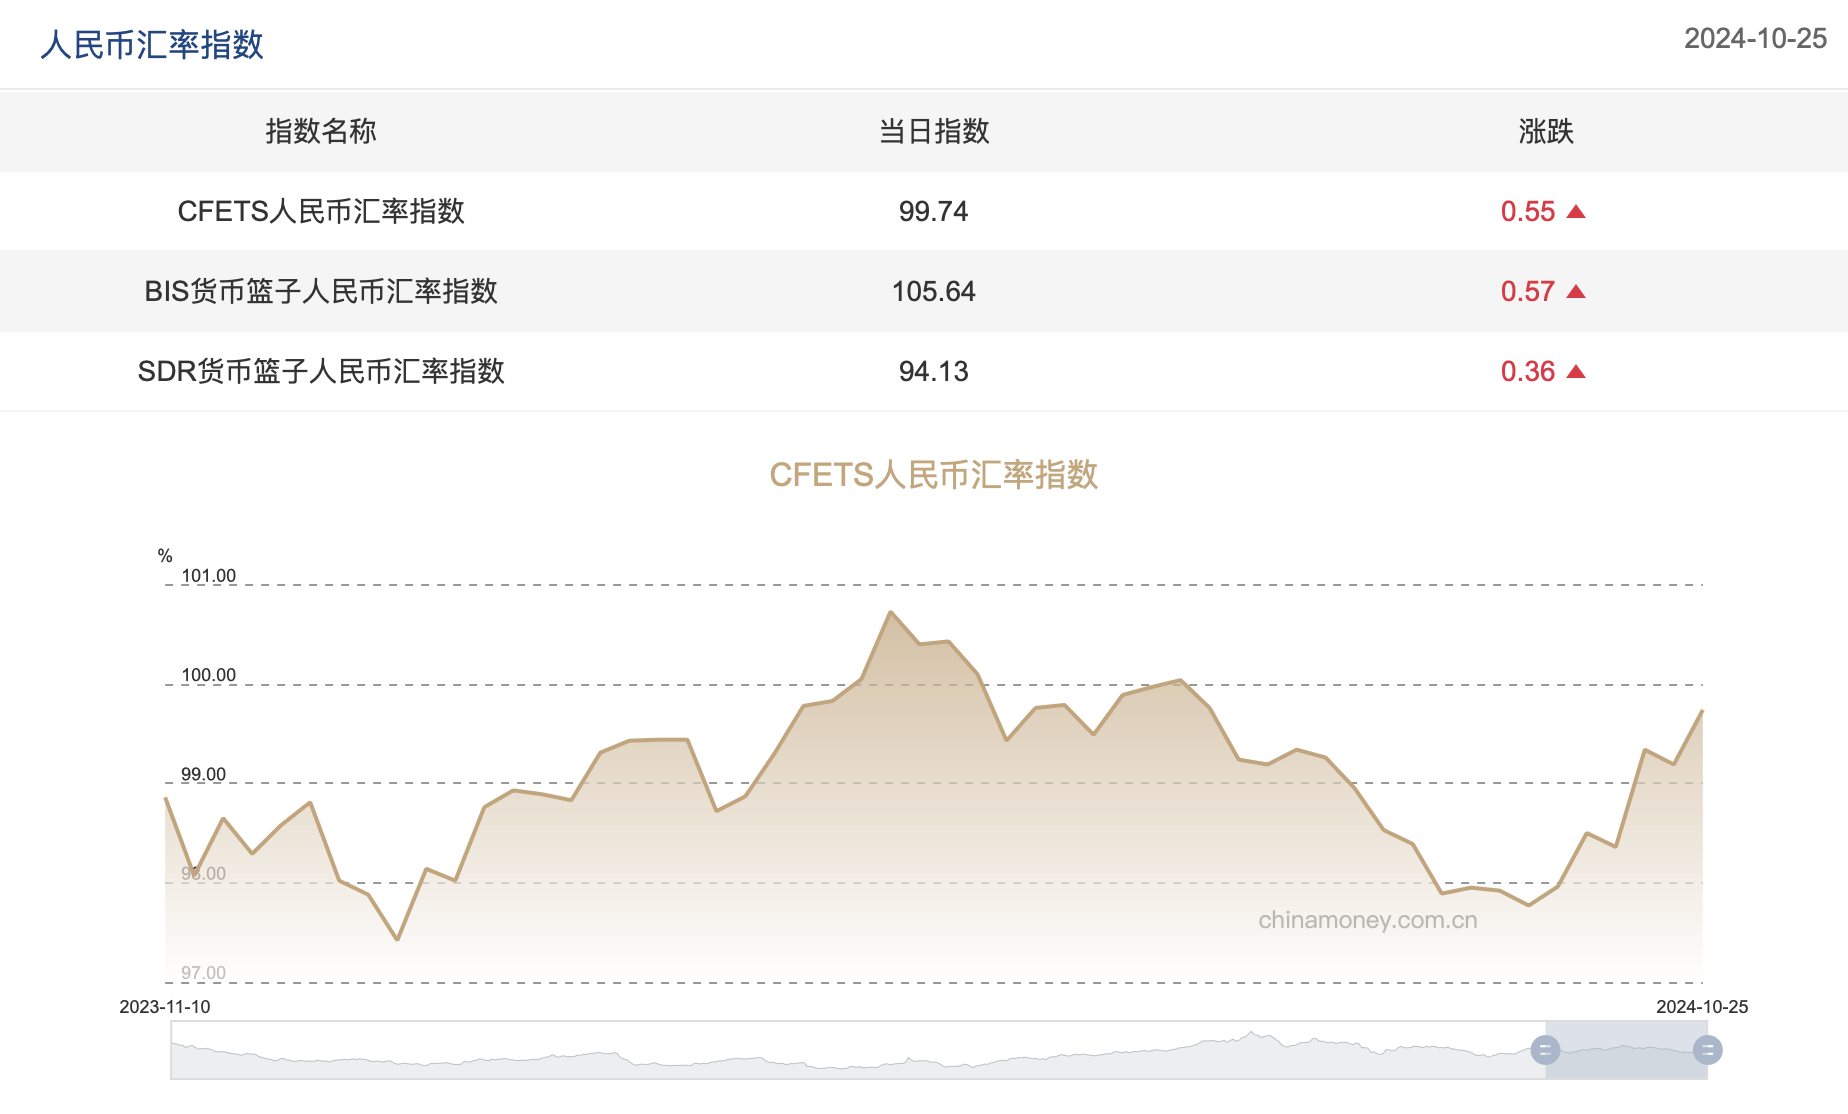Click the red up arrow beside 0.36
The height and width of the screenshot is (1114, 1848).
1576,371
